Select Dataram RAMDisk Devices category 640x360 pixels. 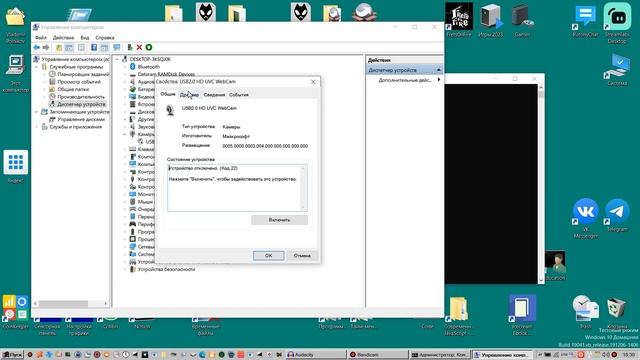tap(166, 74)
